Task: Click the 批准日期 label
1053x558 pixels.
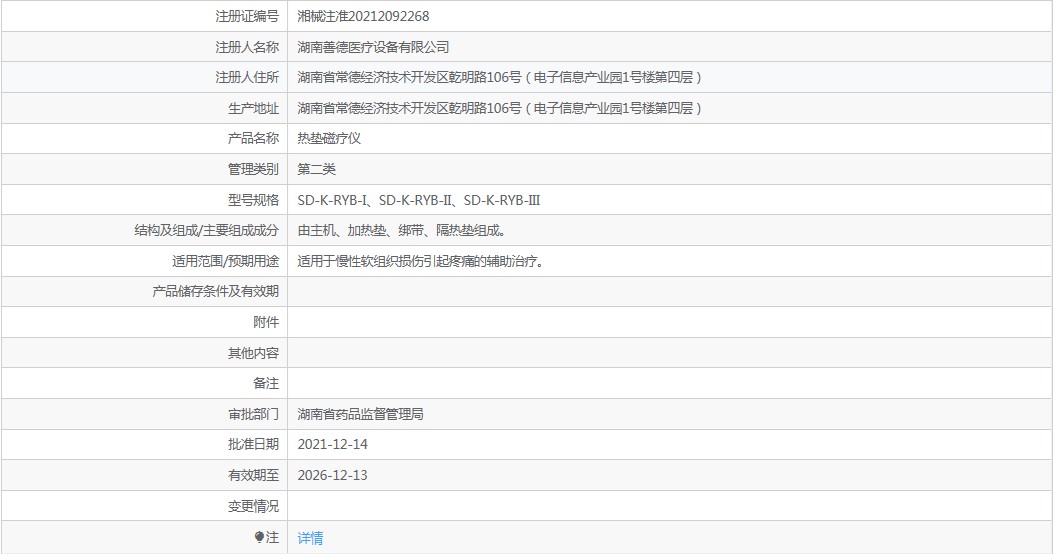Action: pos(253,445)
